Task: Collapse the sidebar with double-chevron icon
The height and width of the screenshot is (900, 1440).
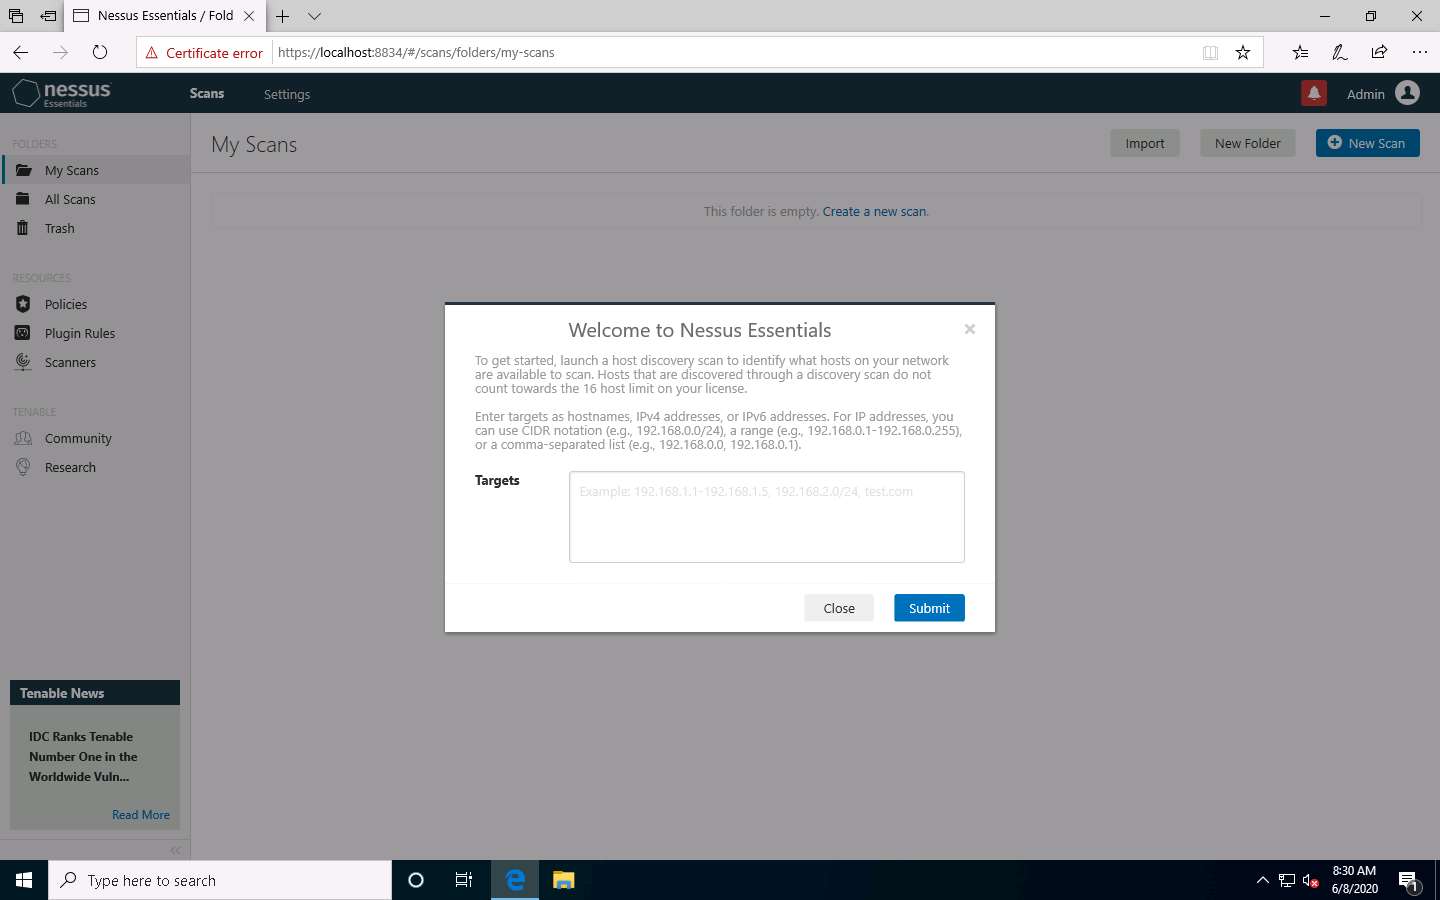Action: tap(176, 850)
